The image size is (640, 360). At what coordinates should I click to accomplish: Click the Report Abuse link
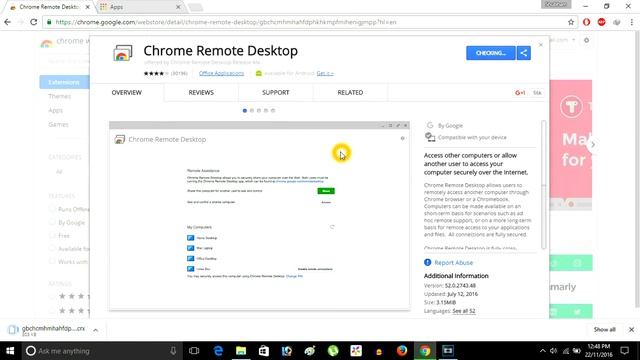pos(453,262)
